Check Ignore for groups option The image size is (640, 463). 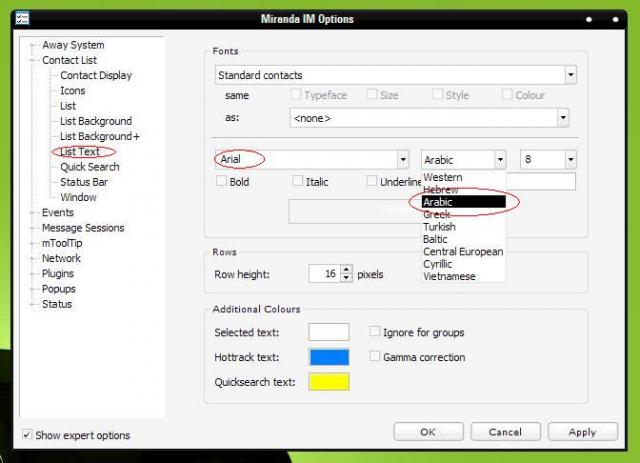(x=374, y=331)
